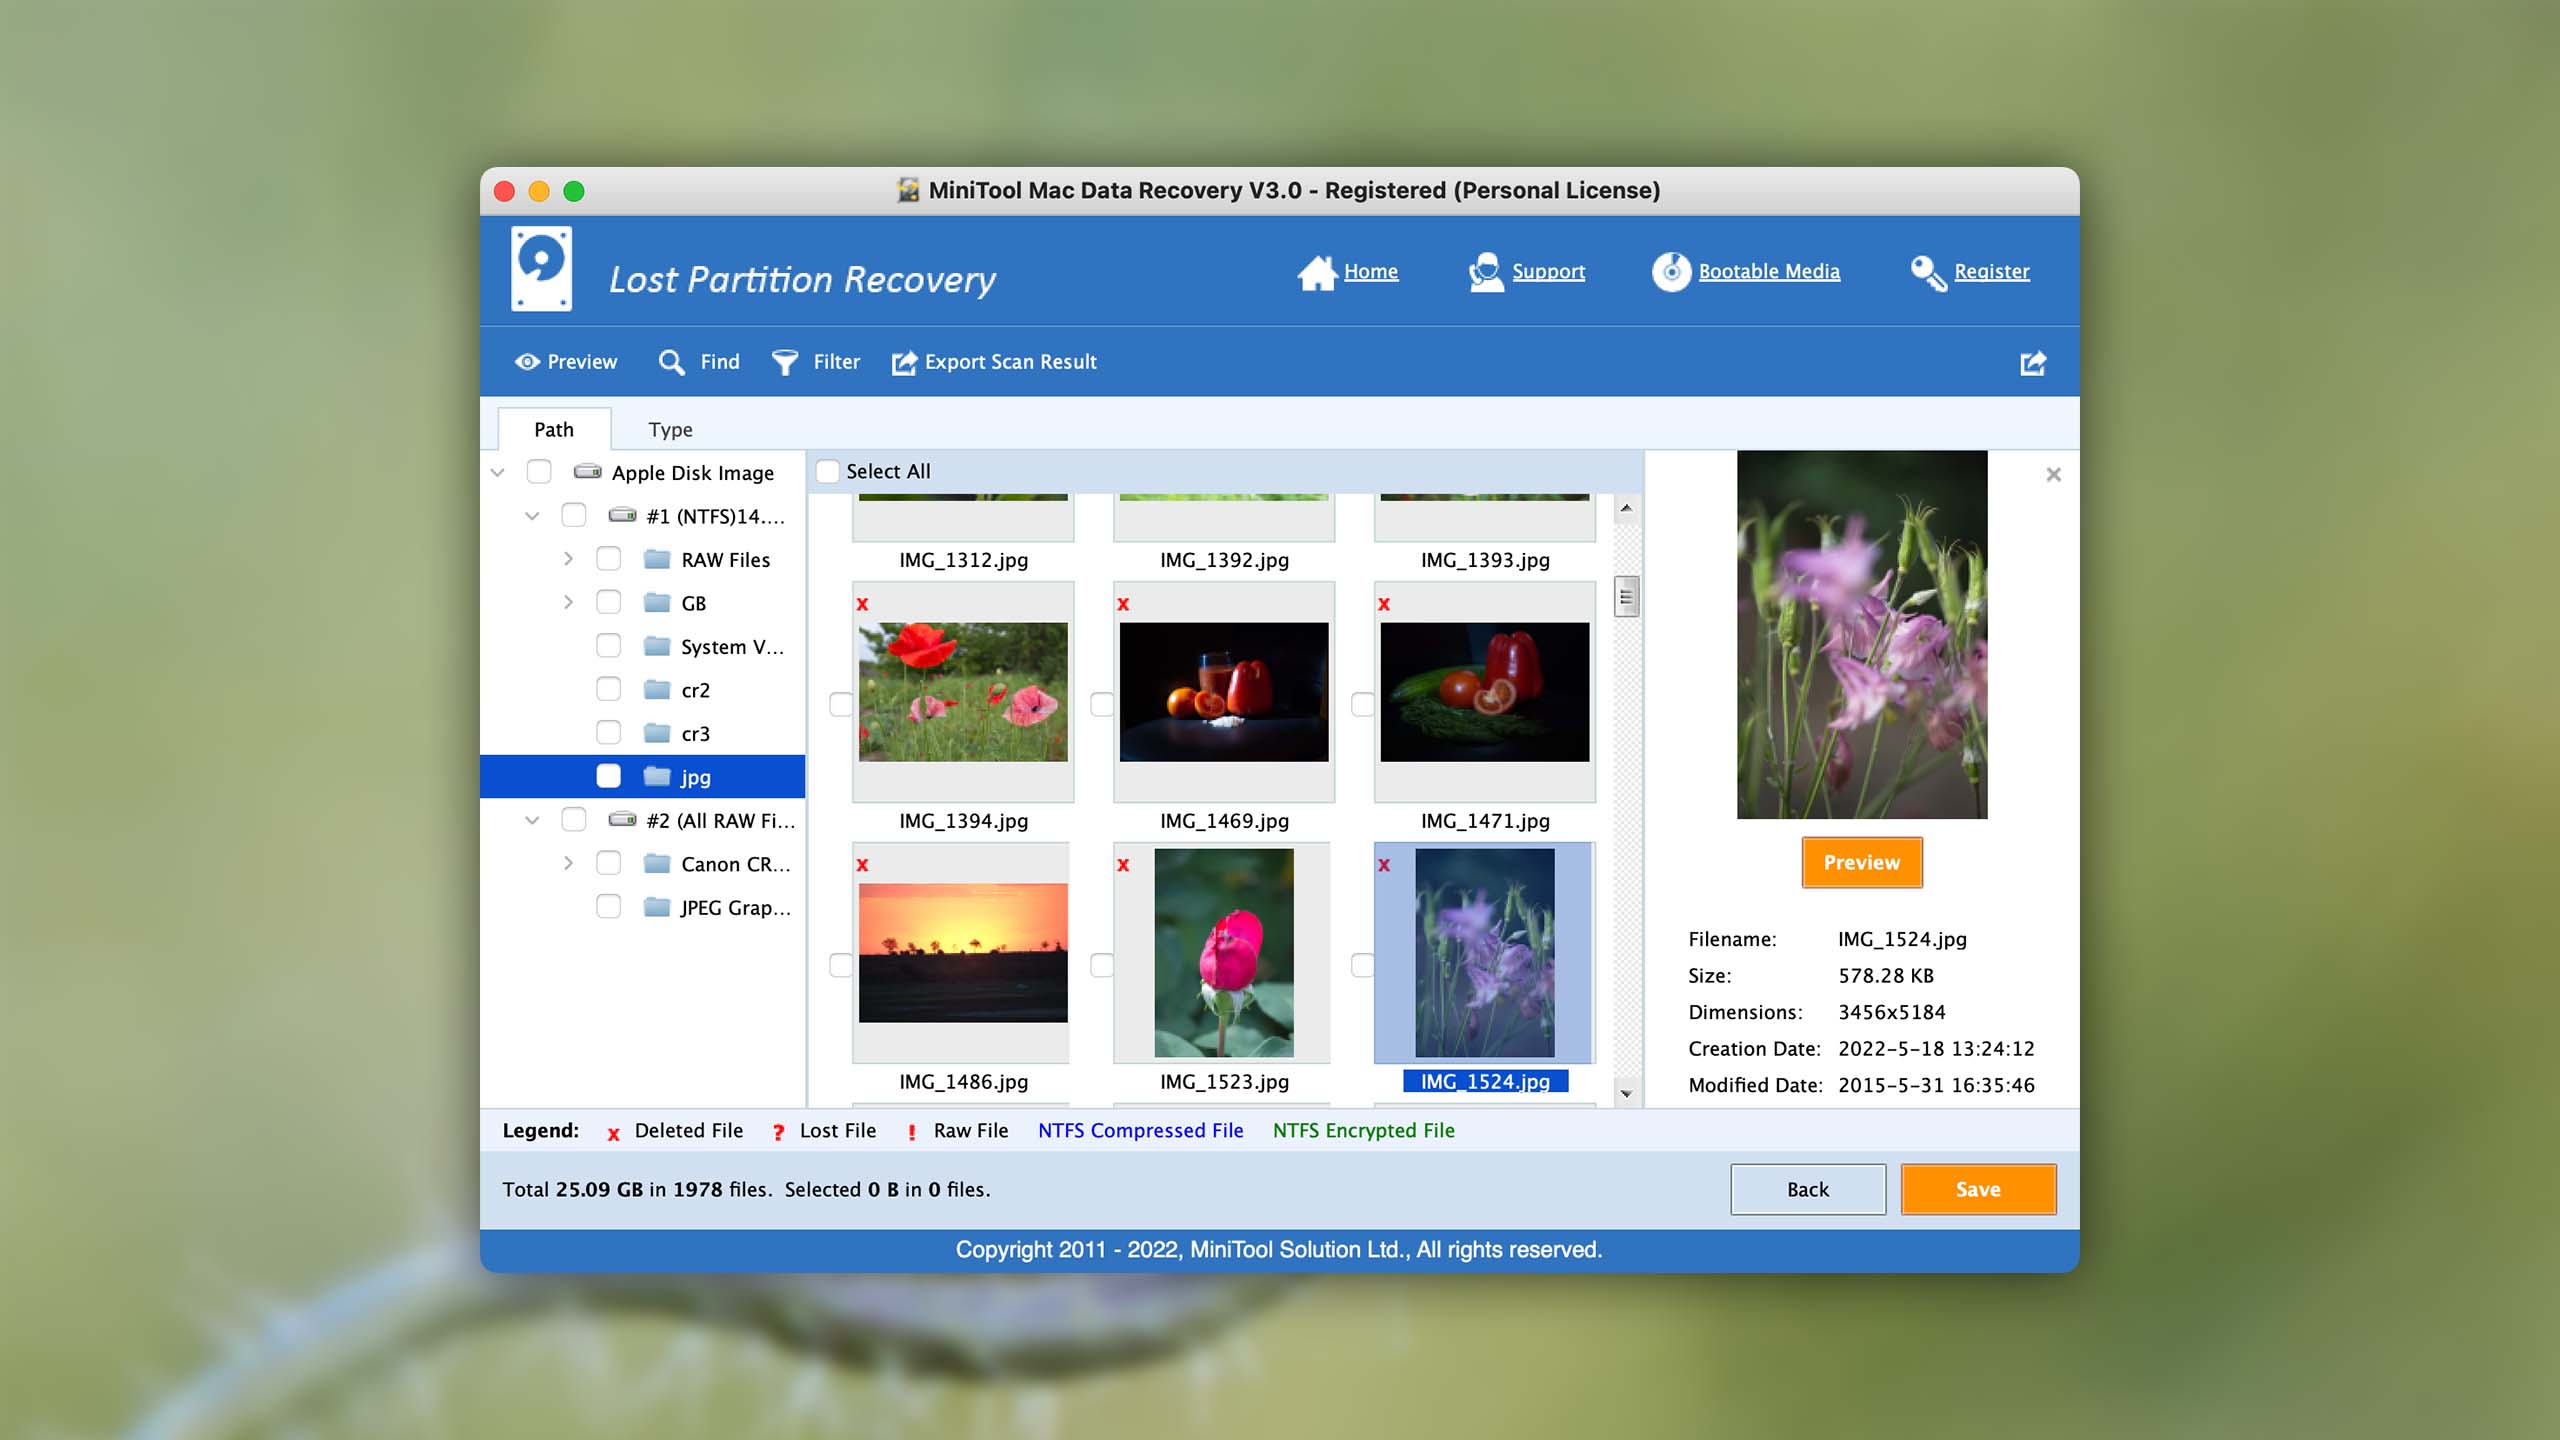Check the jpg folder checkbox
Image resolution: width=2560 pixels, height=1440 pixels.
609,776
